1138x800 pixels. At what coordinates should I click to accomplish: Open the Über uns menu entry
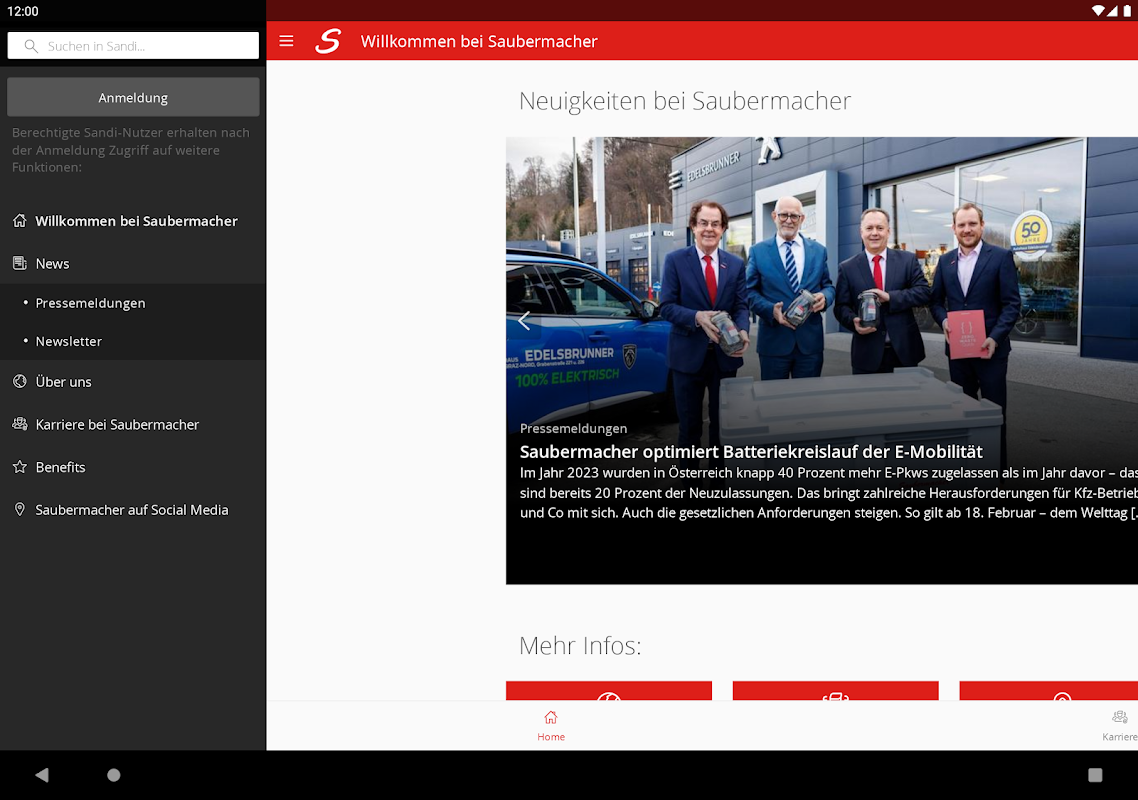(133, 381)
